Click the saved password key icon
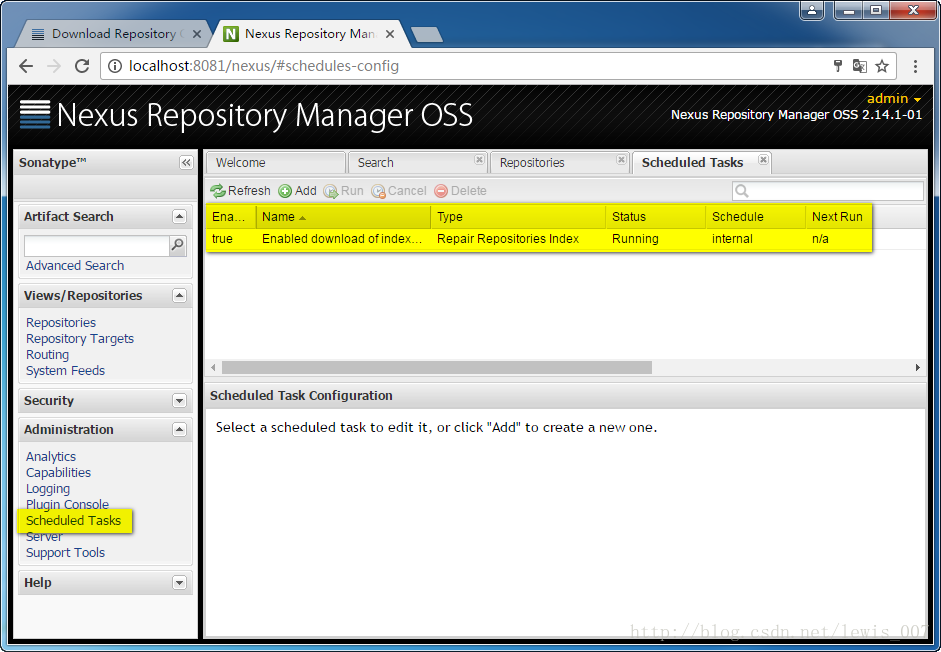Viewport: 941px width, 652px height. pos(838,66)
